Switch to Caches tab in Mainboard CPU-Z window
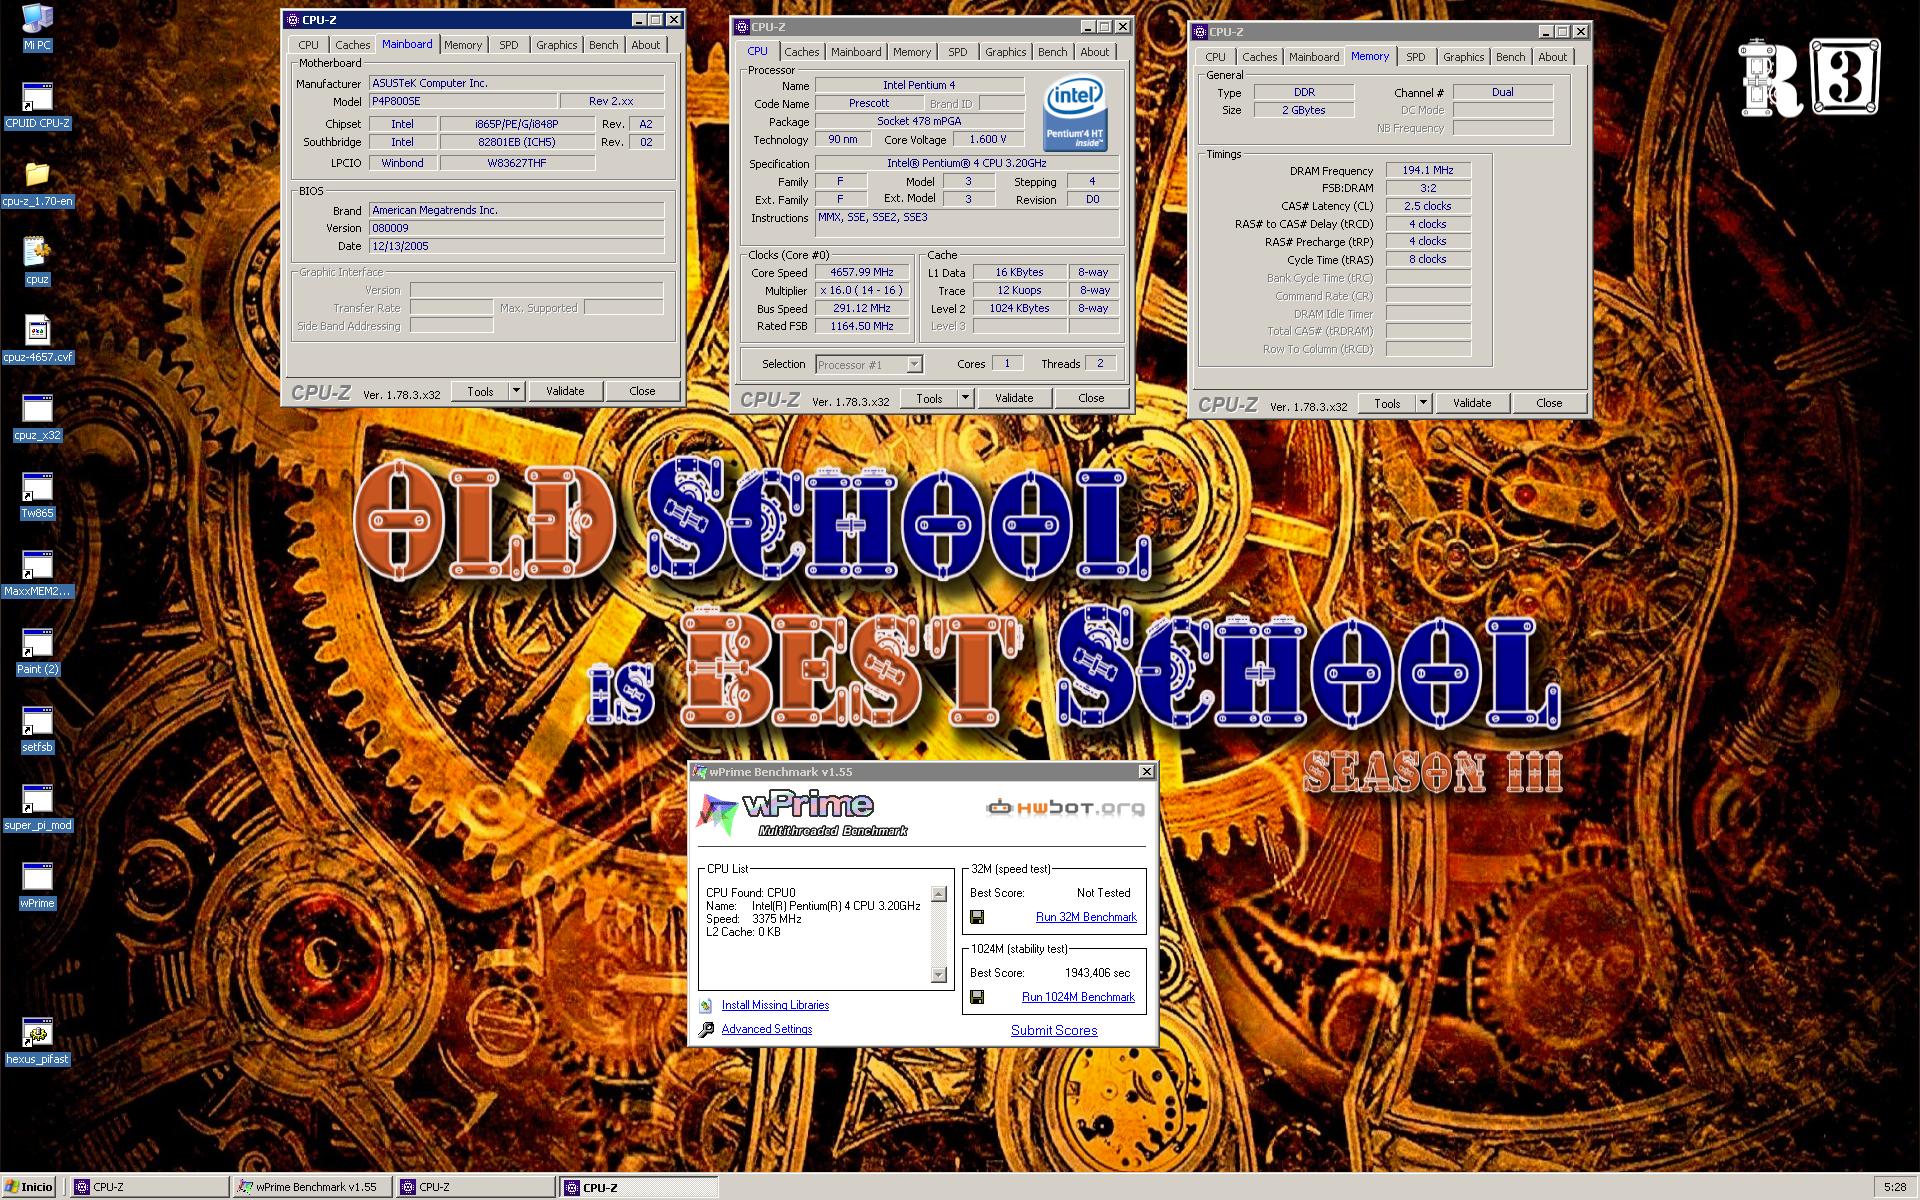Image resolution: width=1920 pixels, height=1200 pixels. pyautogui.click(x=352, y=45)
